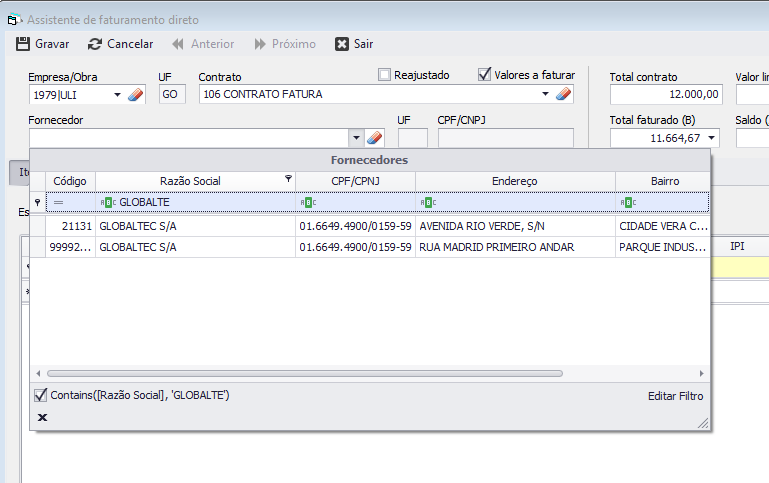
Task: Click the Total contrato value field
Action: pyautogui.click(x=666, y=95)
